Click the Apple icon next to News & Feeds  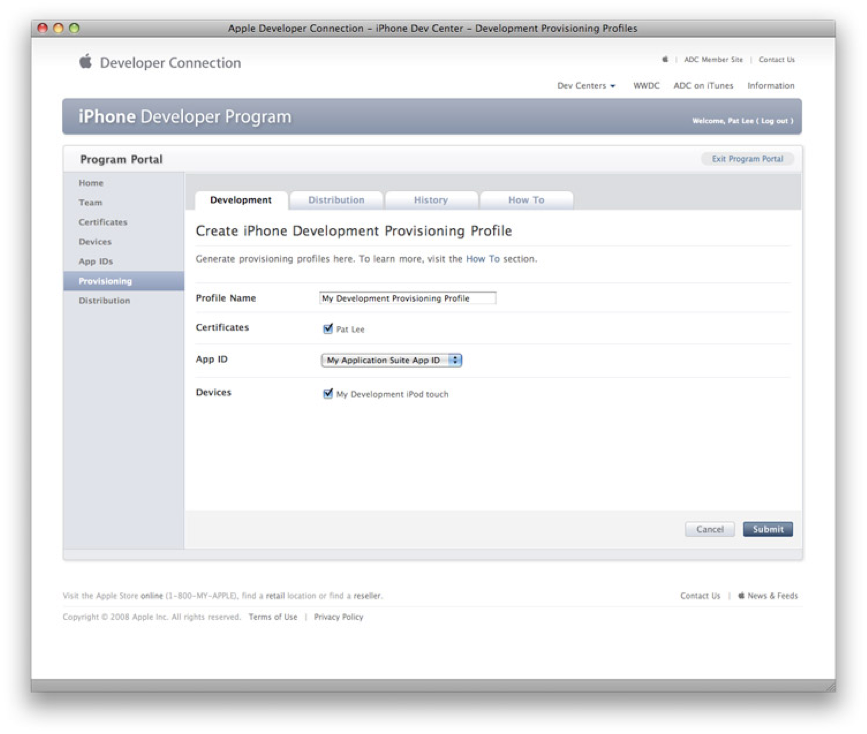(x=741, y=596)
